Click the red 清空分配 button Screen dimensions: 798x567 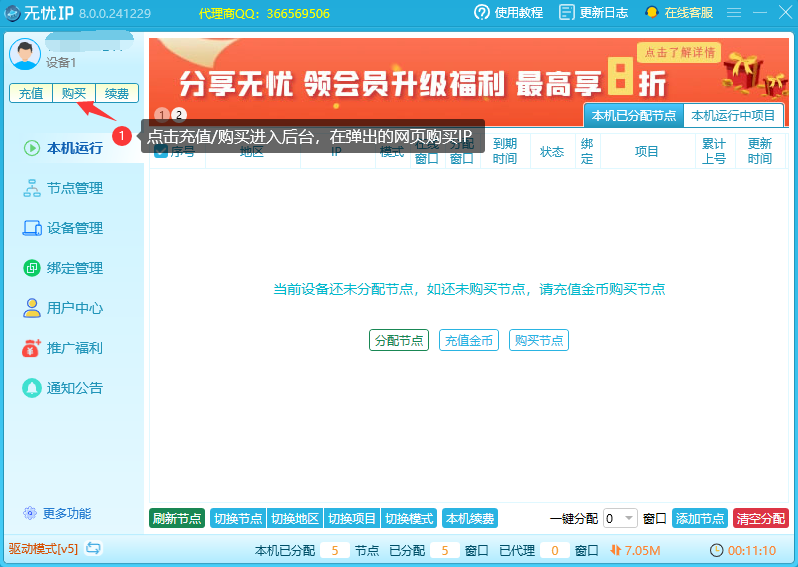pos(761,519)
